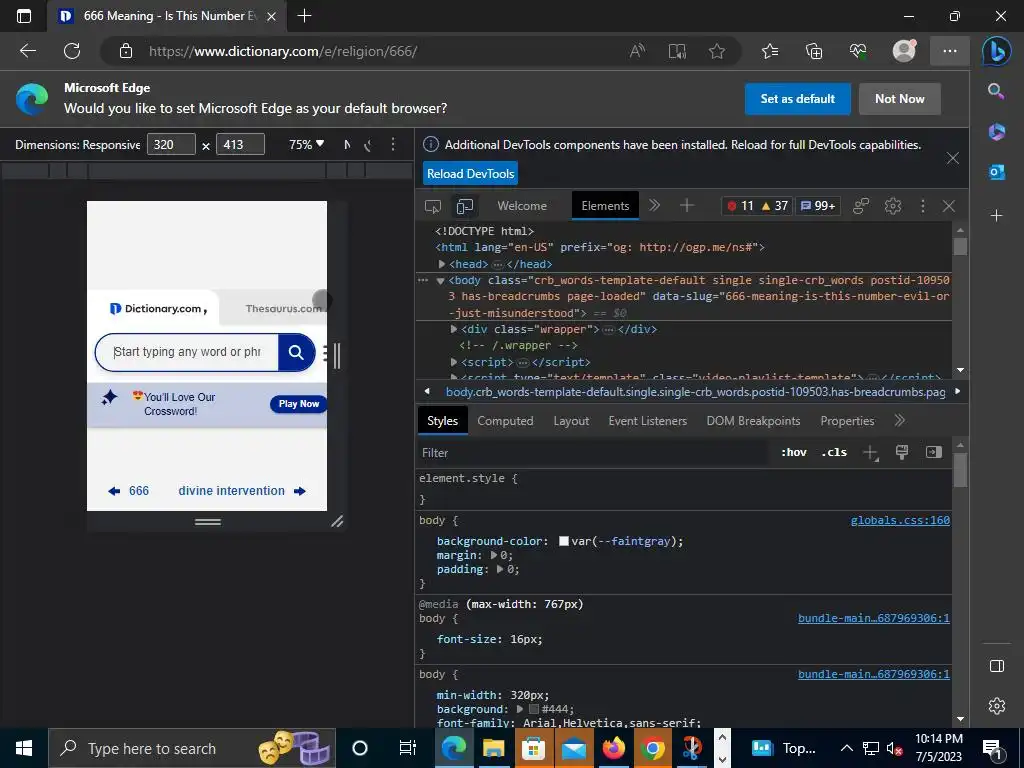1024x768 pixels.
Task: Toggle rendering emulation paintbrush icon
Action: pos(902,452)
